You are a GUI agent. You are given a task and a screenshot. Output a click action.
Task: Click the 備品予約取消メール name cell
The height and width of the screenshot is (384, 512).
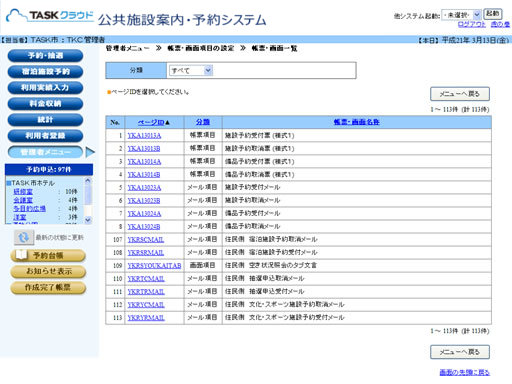(x=357, y=226)
